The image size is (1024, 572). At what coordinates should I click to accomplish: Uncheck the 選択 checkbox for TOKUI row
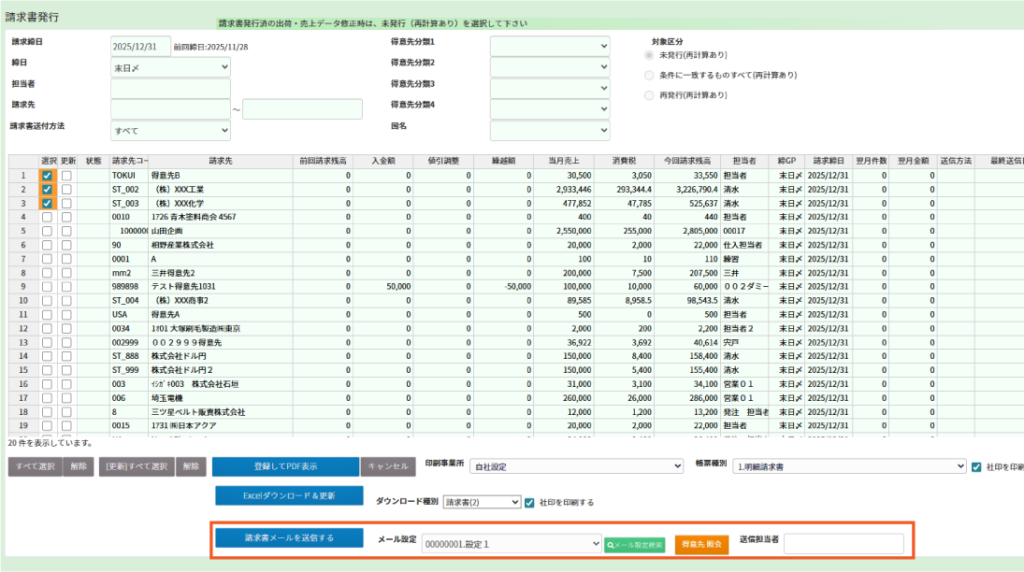click(x=47, y=175)
